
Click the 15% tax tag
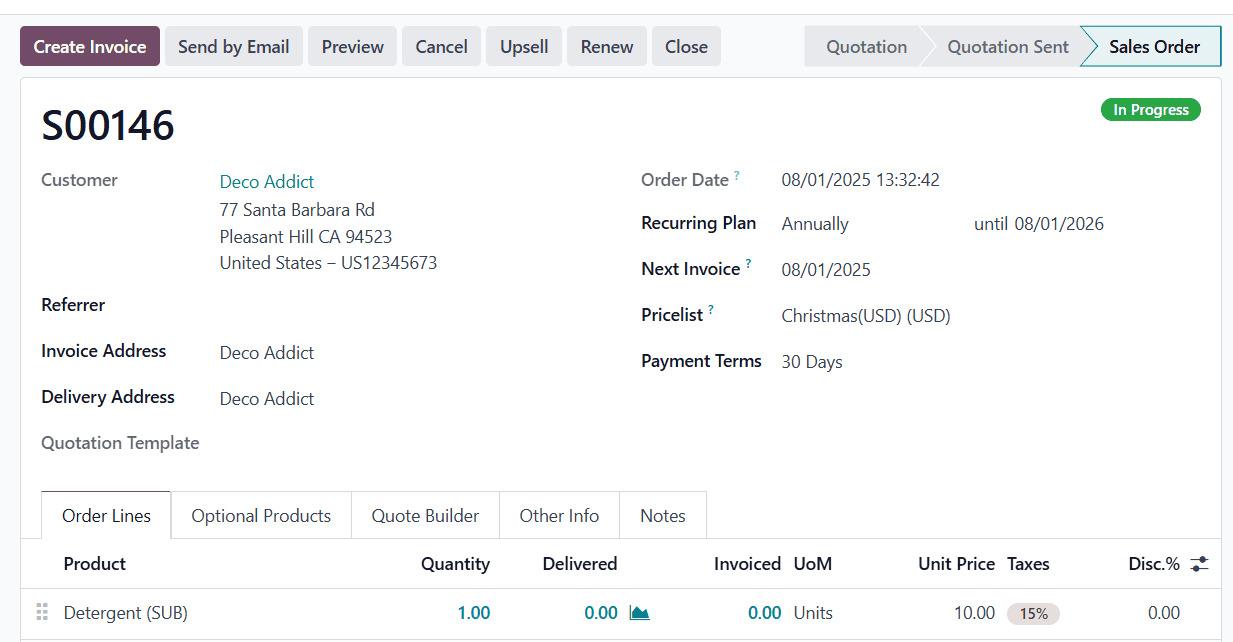(1033, 614)
